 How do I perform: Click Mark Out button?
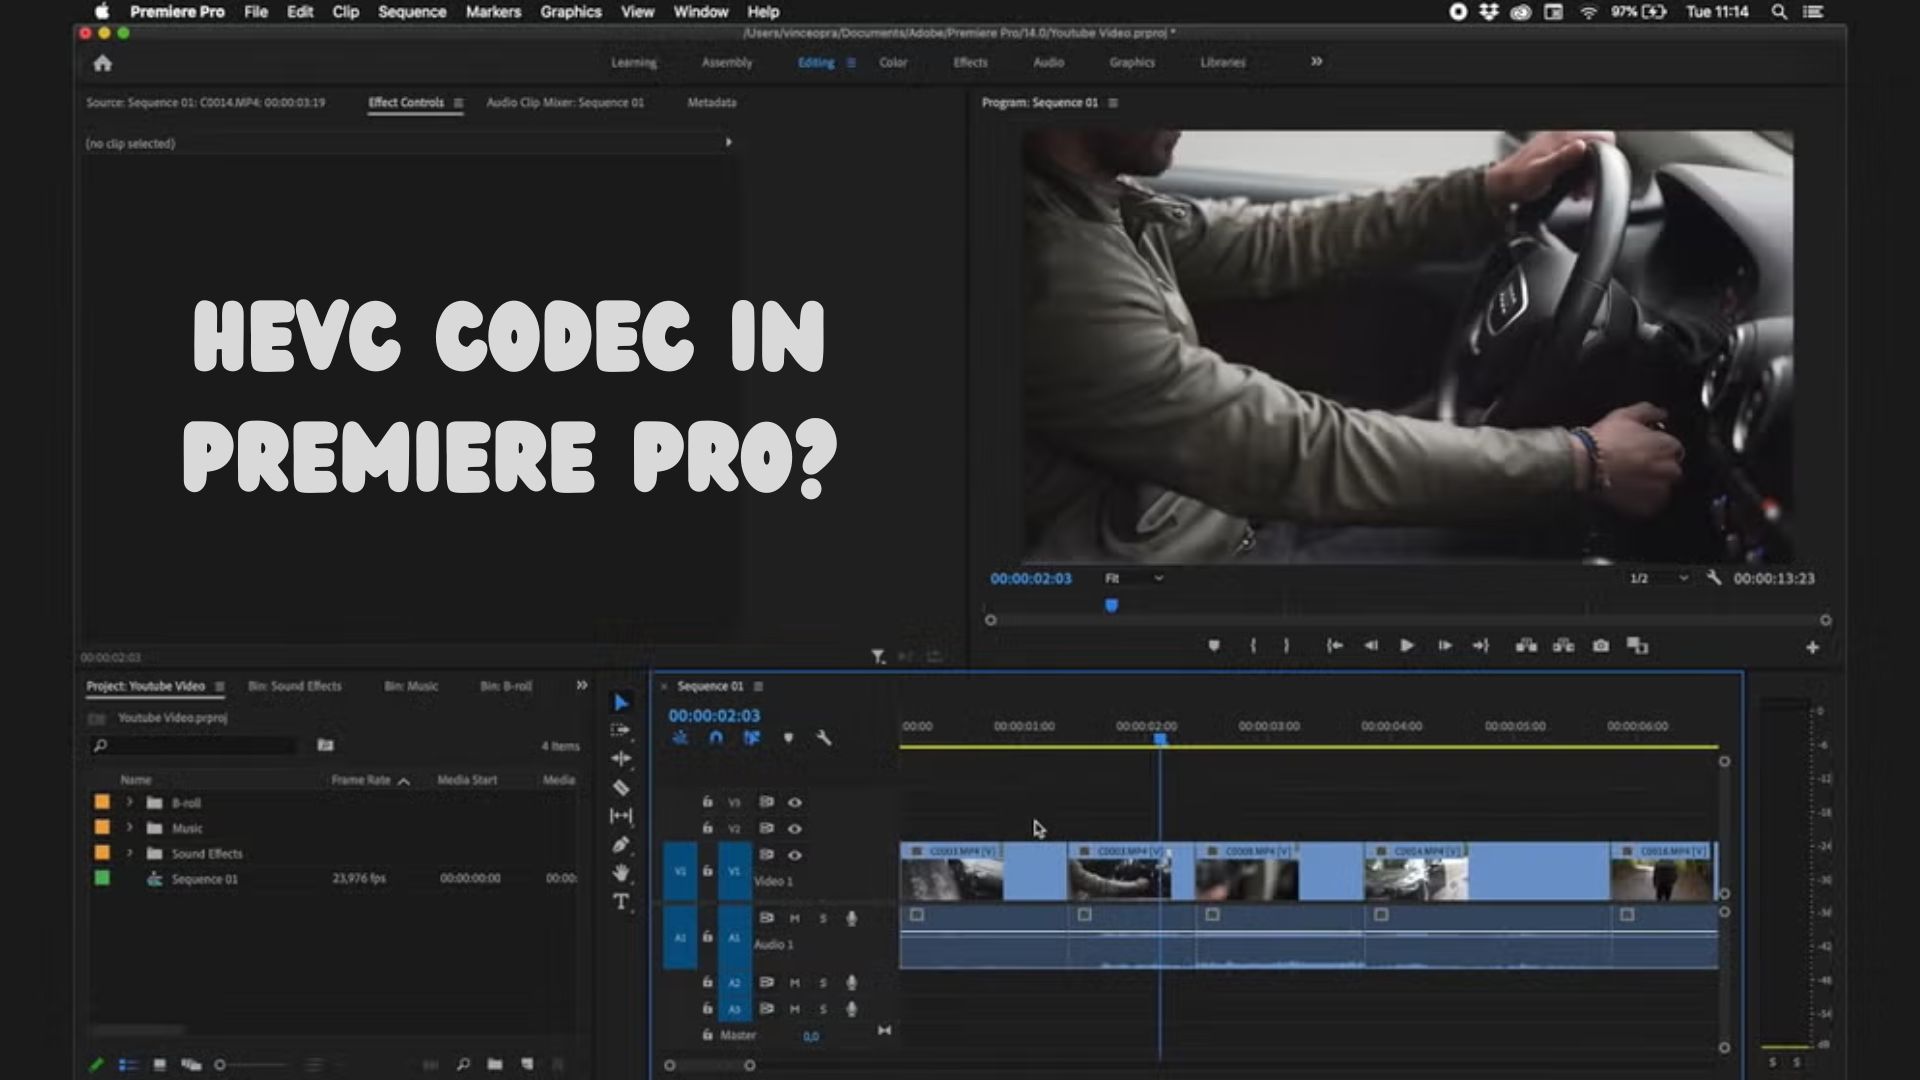coord(1287,646)
